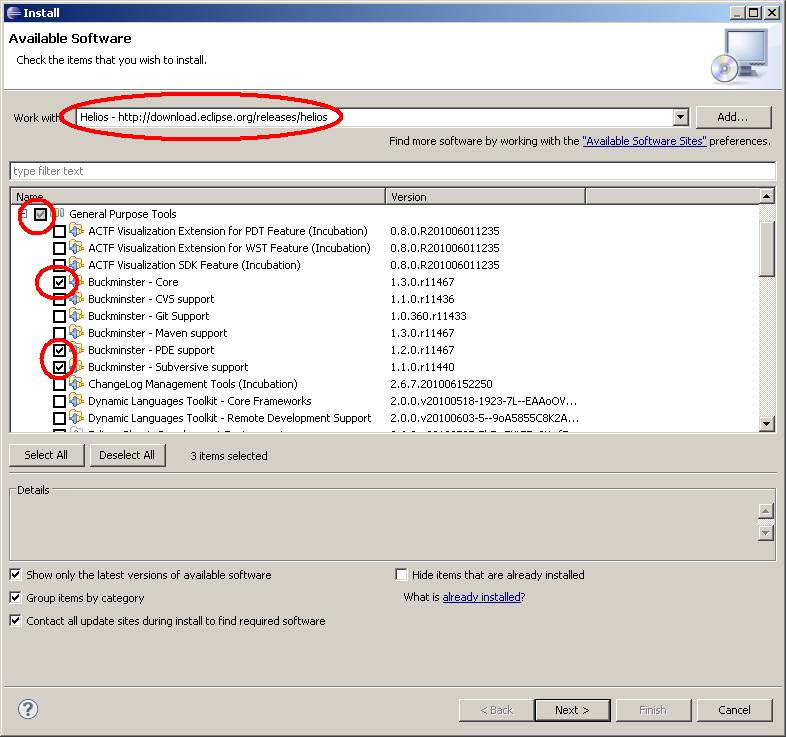Click the General Purpose Tools folder icon
The width and height of the screenshot is (786, 737).
pos(59,214)
